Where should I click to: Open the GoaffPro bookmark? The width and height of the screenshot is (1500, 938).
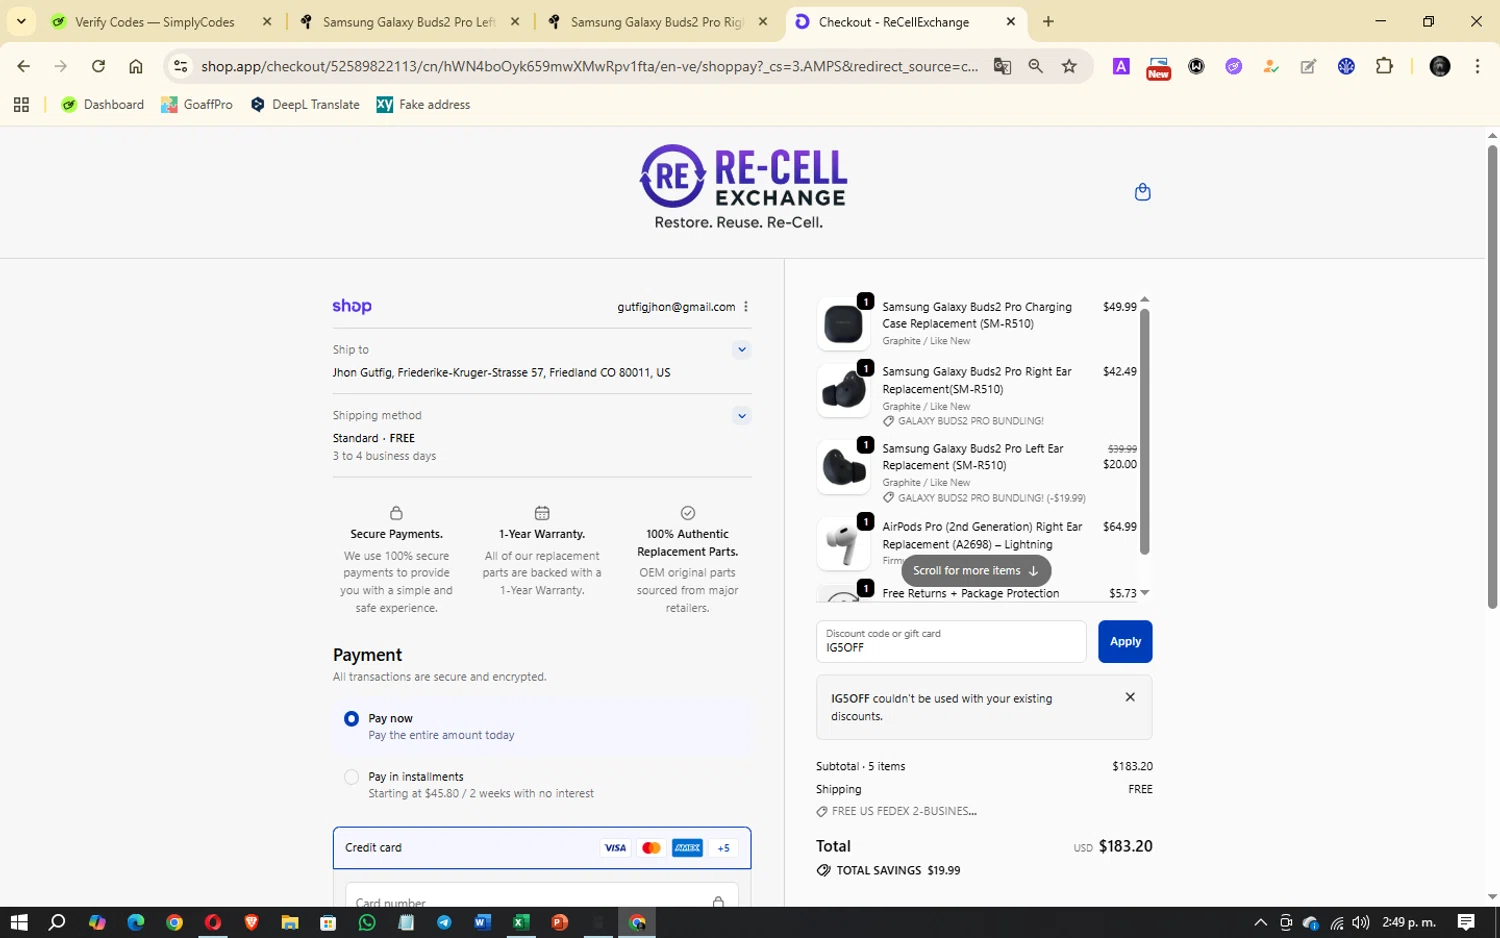click(x=196, y=105)
